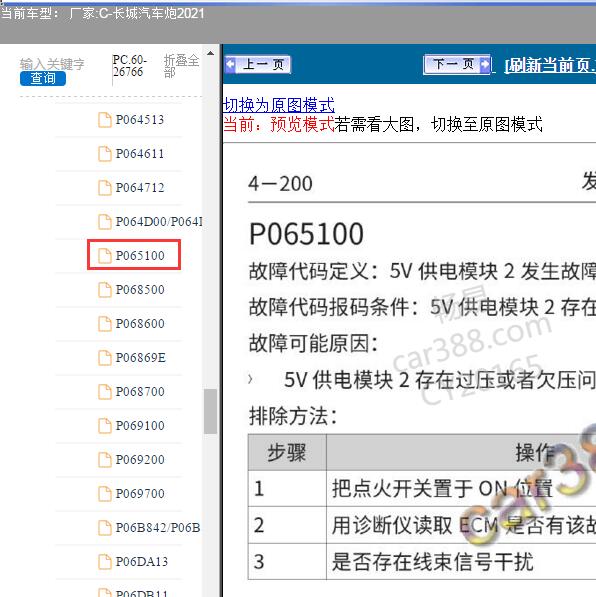
Task: Click the right arrow icon on 下一页
Action: click(x=485, y=64)
